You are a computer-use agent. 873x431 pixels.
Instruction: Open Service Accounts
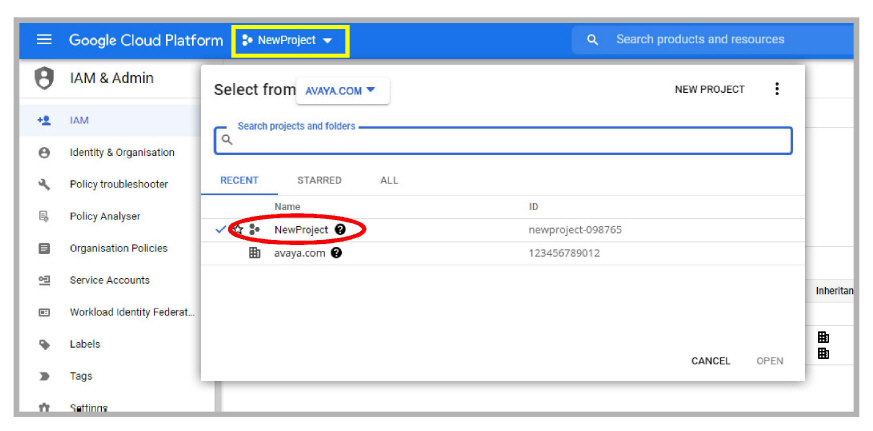pyautogui.click(x=110, y=280)
